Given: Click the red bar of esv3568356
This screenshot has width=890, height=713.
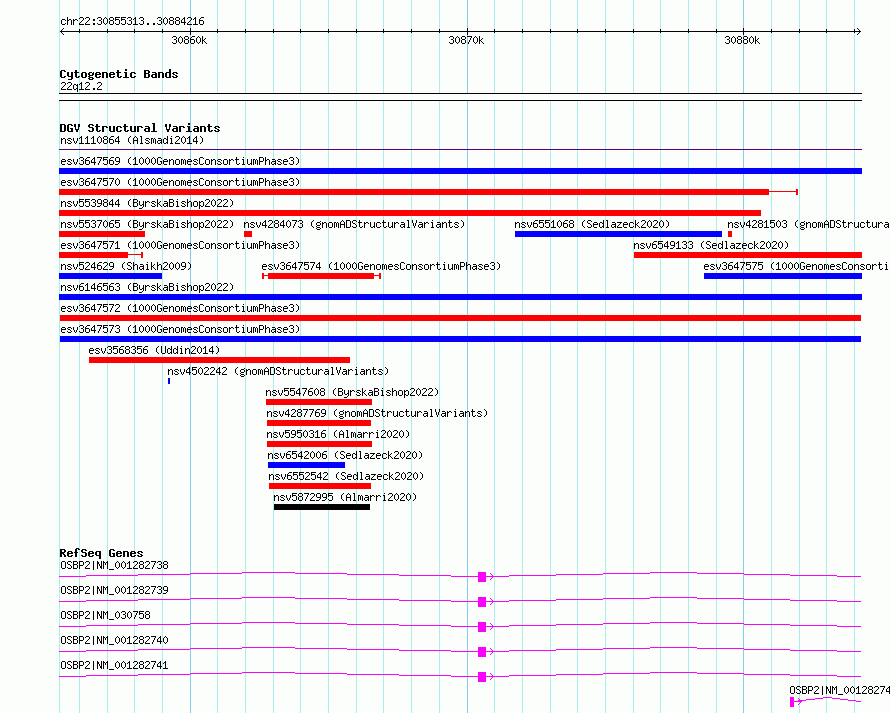Looking at the screenshot, I should coord(220,360).
